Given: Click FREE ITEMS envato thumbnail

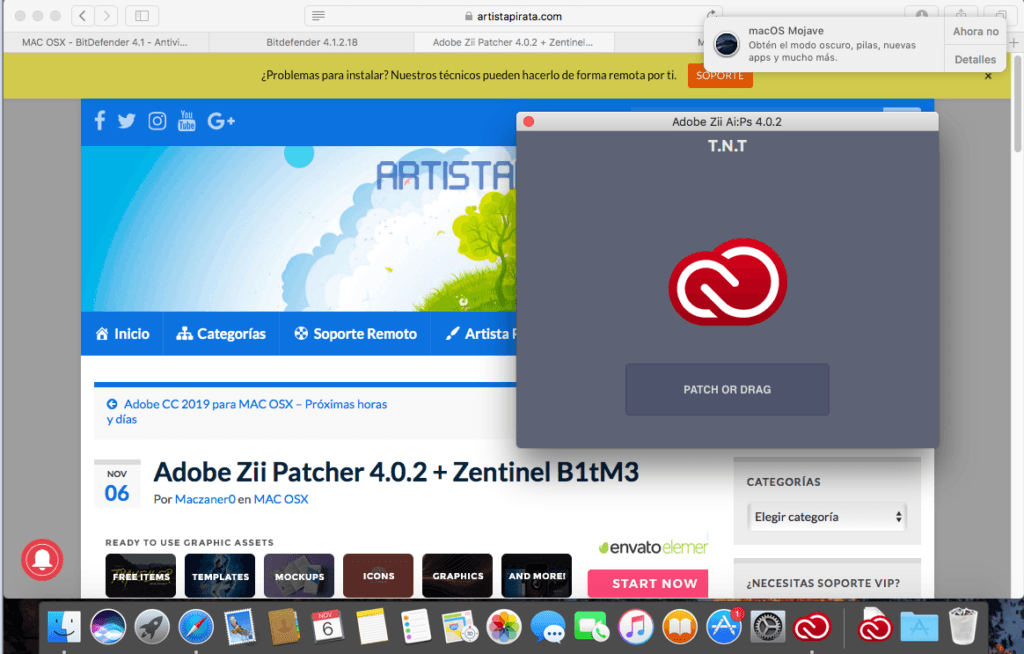Looking at the screenshot, I should point(140,576).
